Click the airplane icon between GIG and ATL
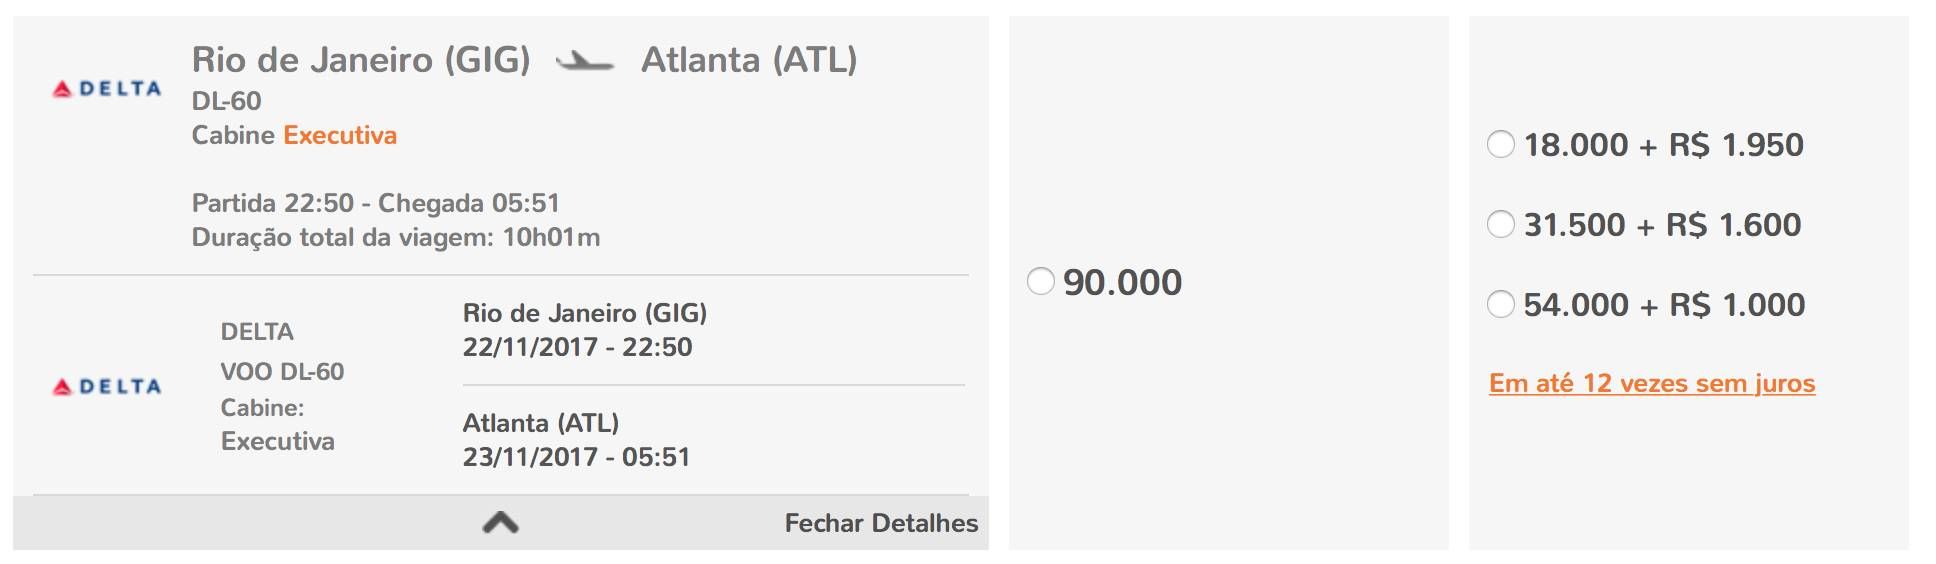 (585, 62)
